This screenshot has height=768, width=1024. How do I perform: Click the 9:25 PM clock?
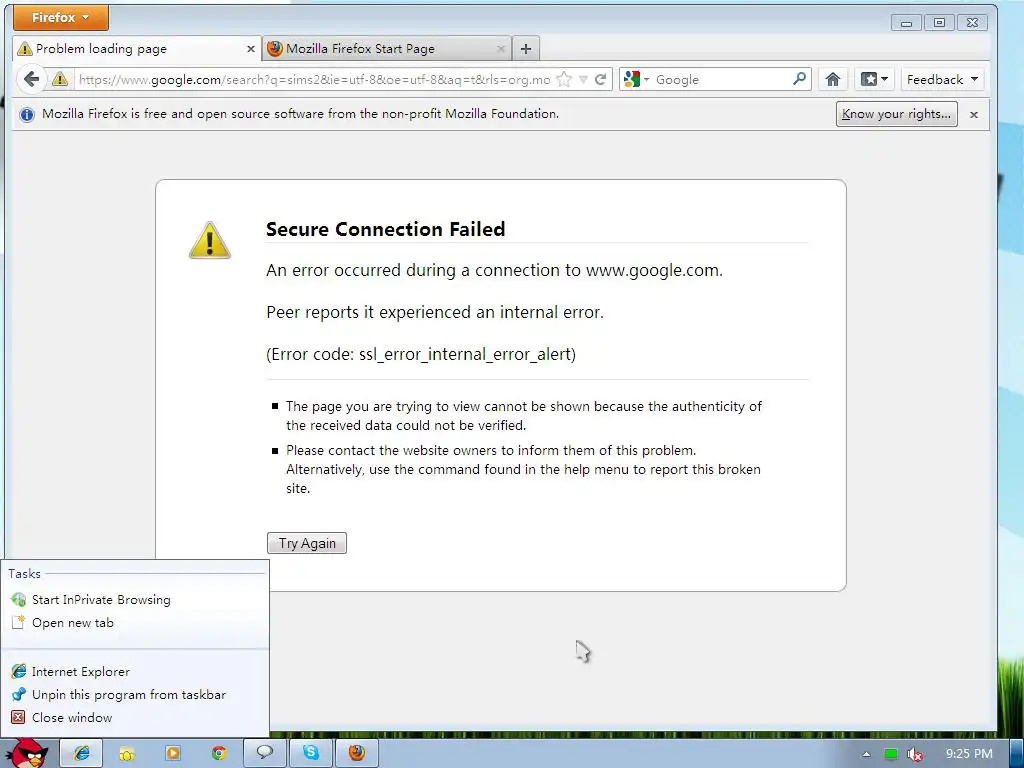pos(969,754)
